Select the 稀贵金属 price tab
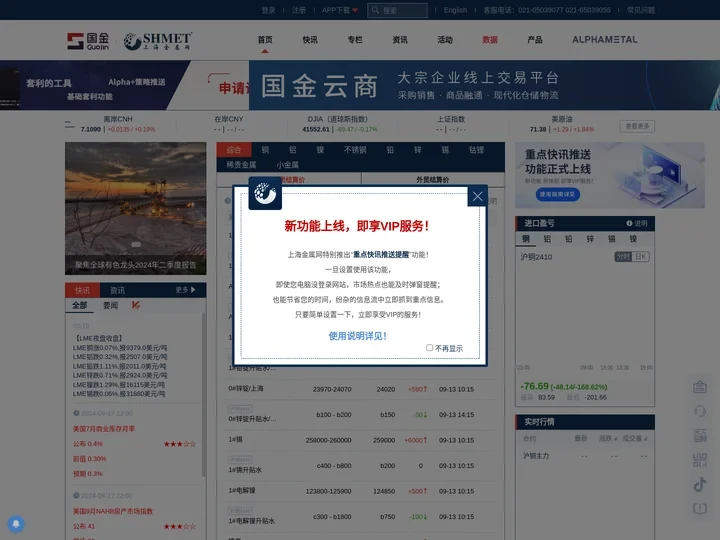Image resolution: width=720 pixels, height=540 pixels. (241, 164)
